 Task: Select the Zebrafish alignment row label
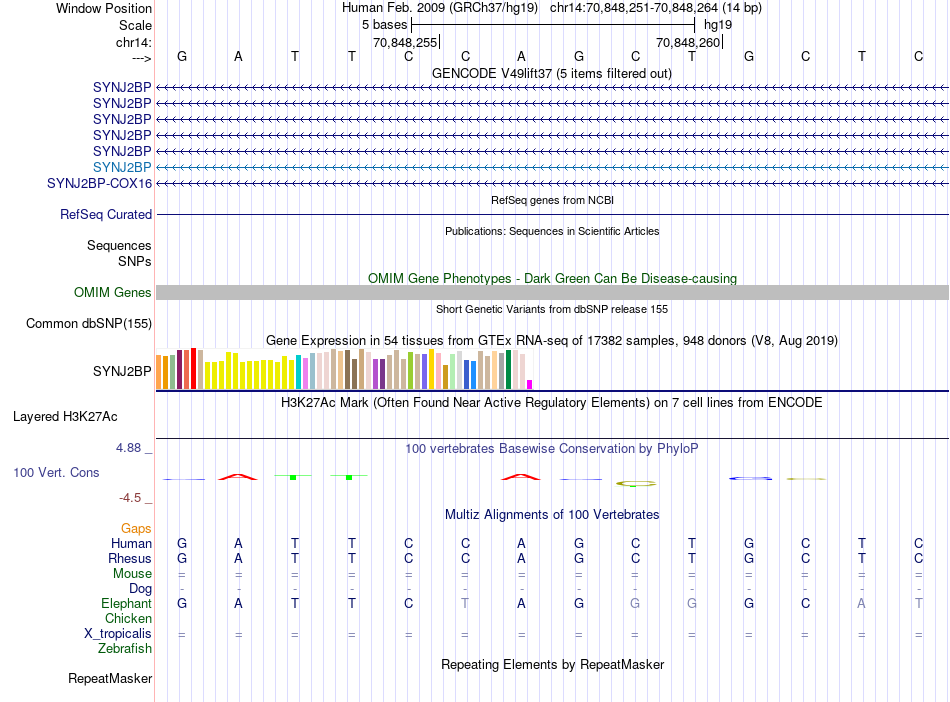(x=125, y=648)
